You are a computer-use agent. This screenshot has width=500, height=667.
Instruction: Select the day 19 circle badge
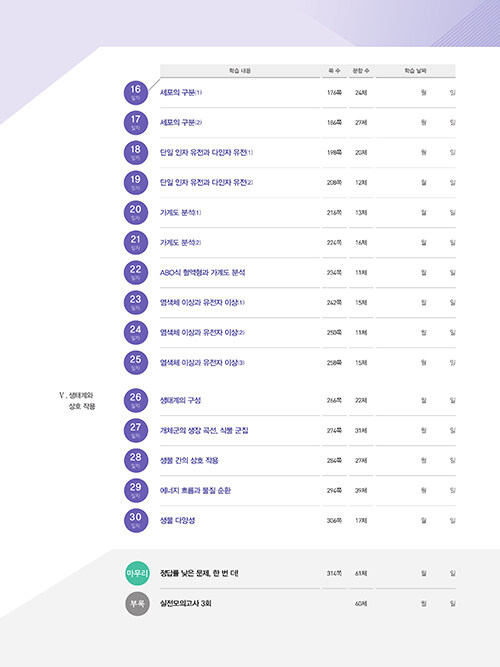click(136, 182)
